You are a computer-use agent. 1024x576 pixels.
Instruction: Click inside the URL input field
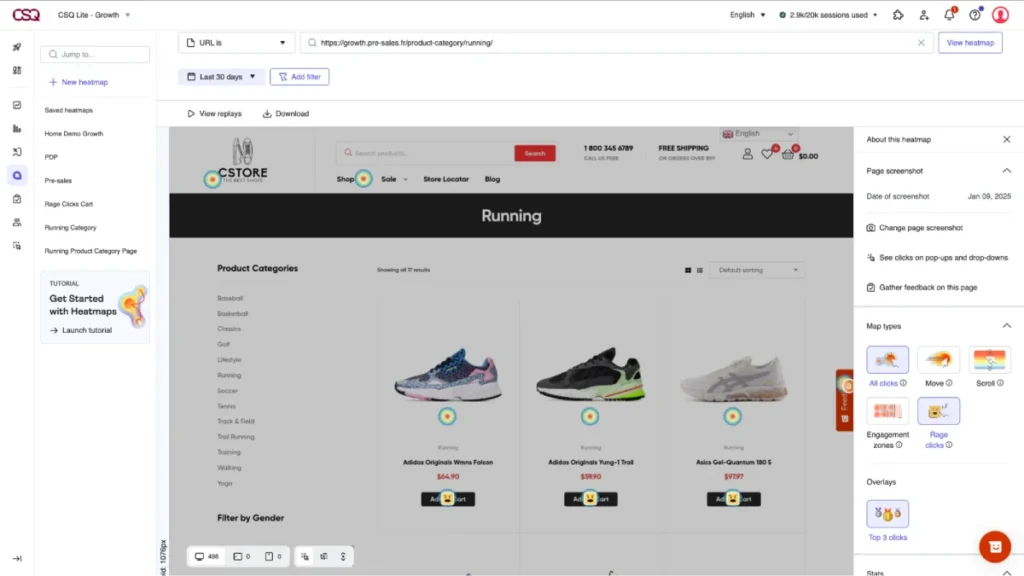click(600, 42)
